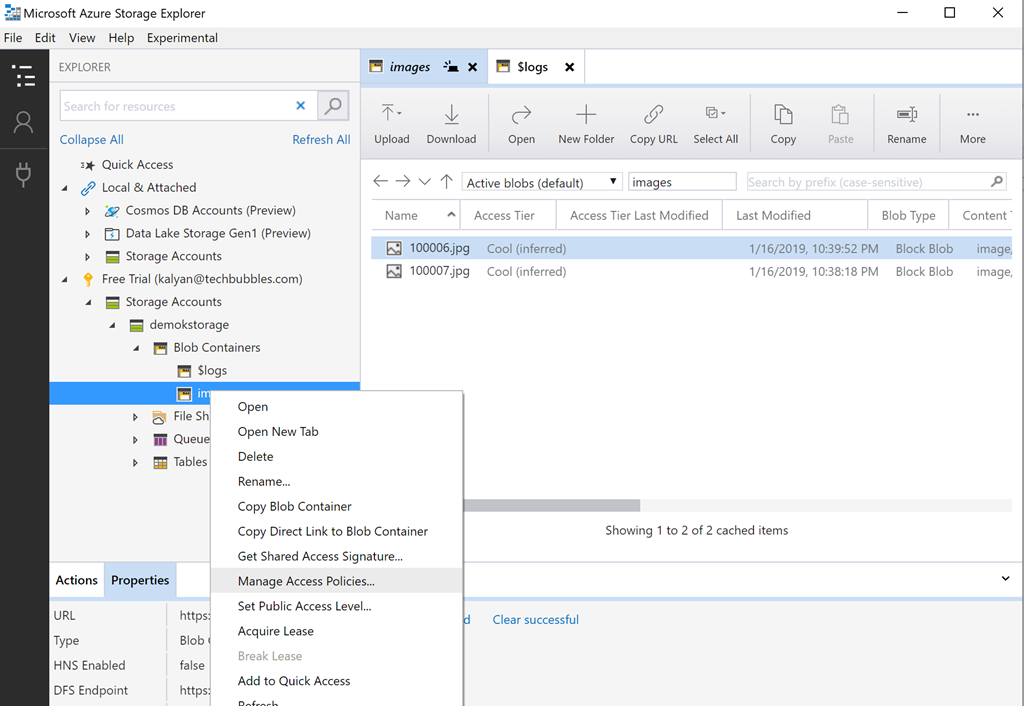
Task: Click the Refresh All link
Action: coord(321,140)
